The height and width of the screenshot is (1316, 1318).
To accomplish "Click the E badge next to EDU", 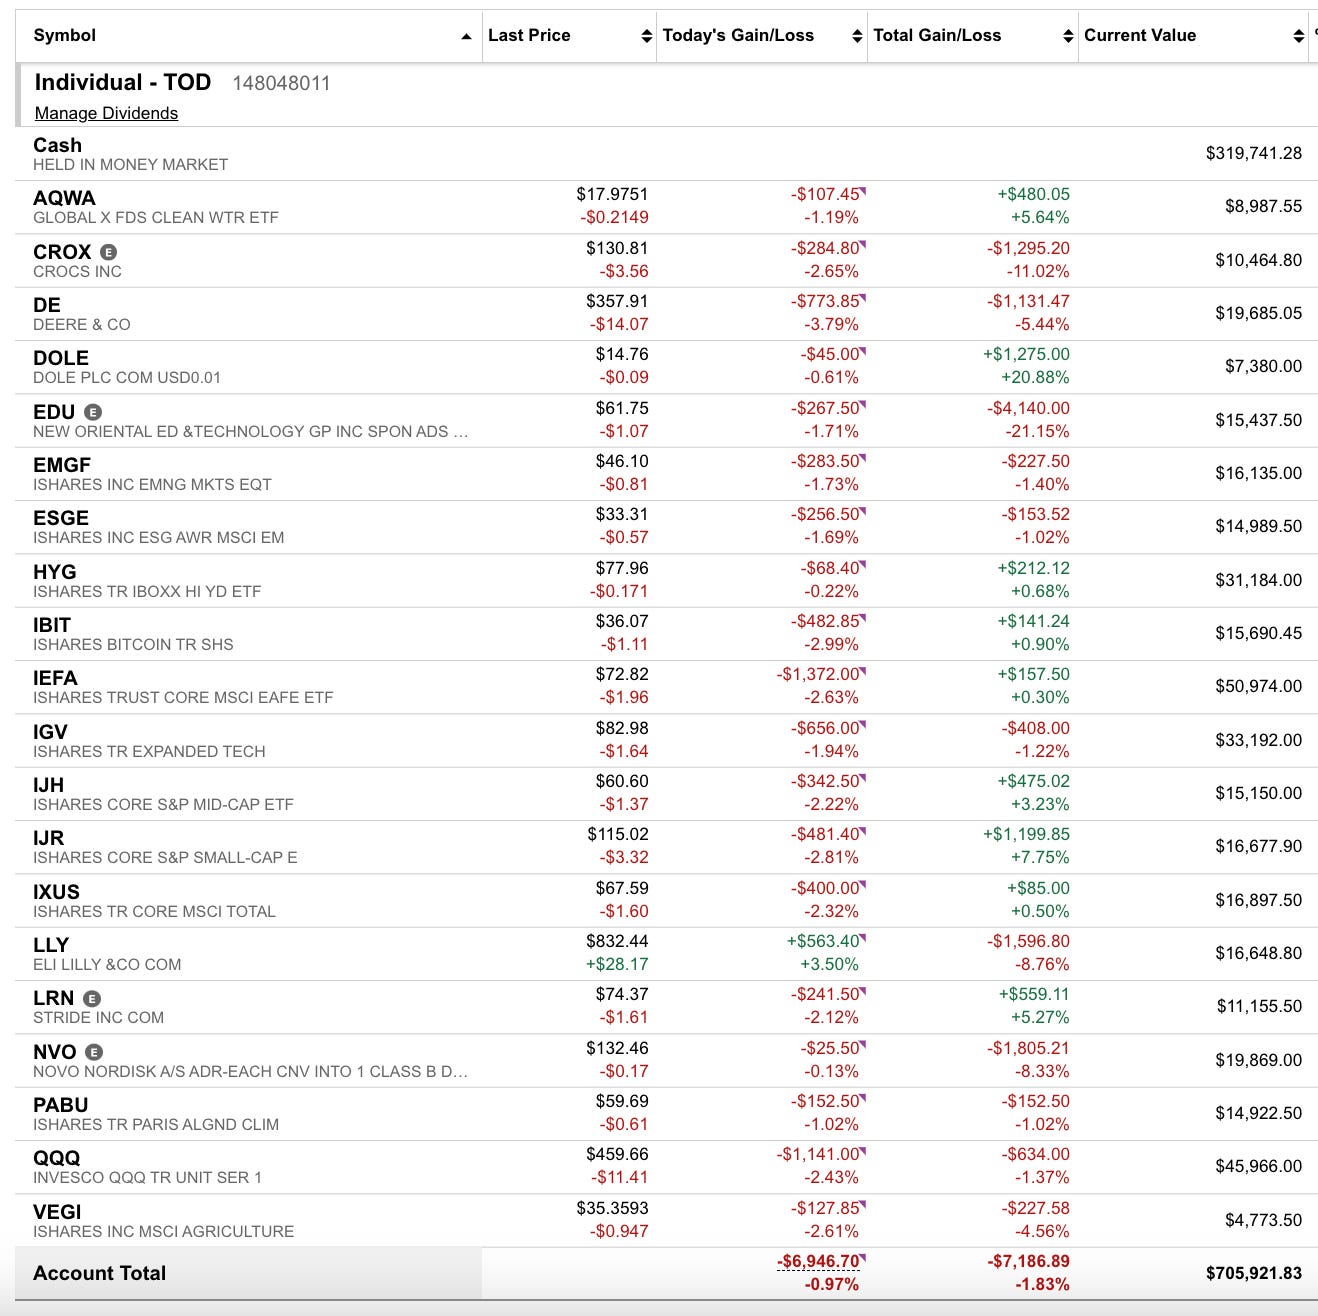I will pos(92,412).
